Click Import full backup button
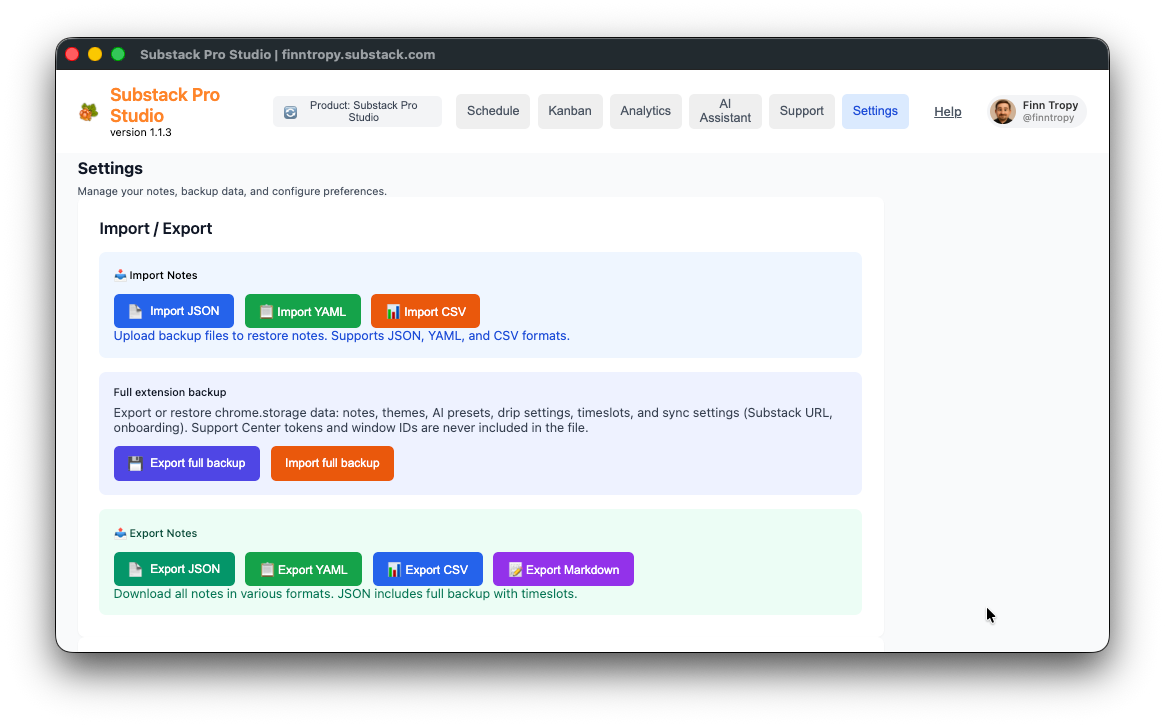Viewport: 1165px width, 726px height. 332,463
